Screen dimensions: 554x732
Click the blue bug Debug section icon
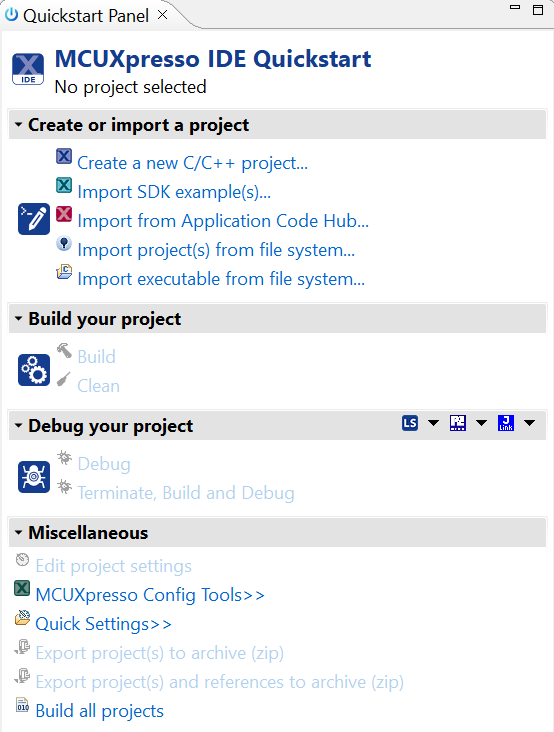[x=34, y=477]
